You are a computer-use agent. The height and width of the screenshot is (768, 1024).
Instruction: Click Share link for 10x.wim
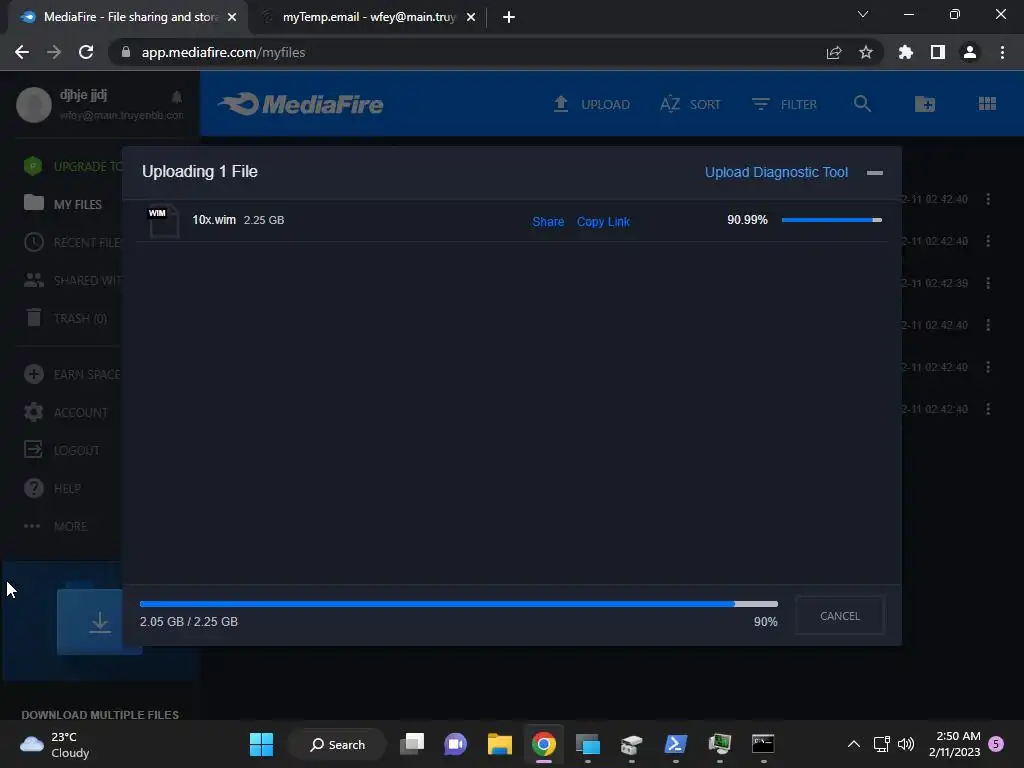pyautogui.click(x=548, y=221)
